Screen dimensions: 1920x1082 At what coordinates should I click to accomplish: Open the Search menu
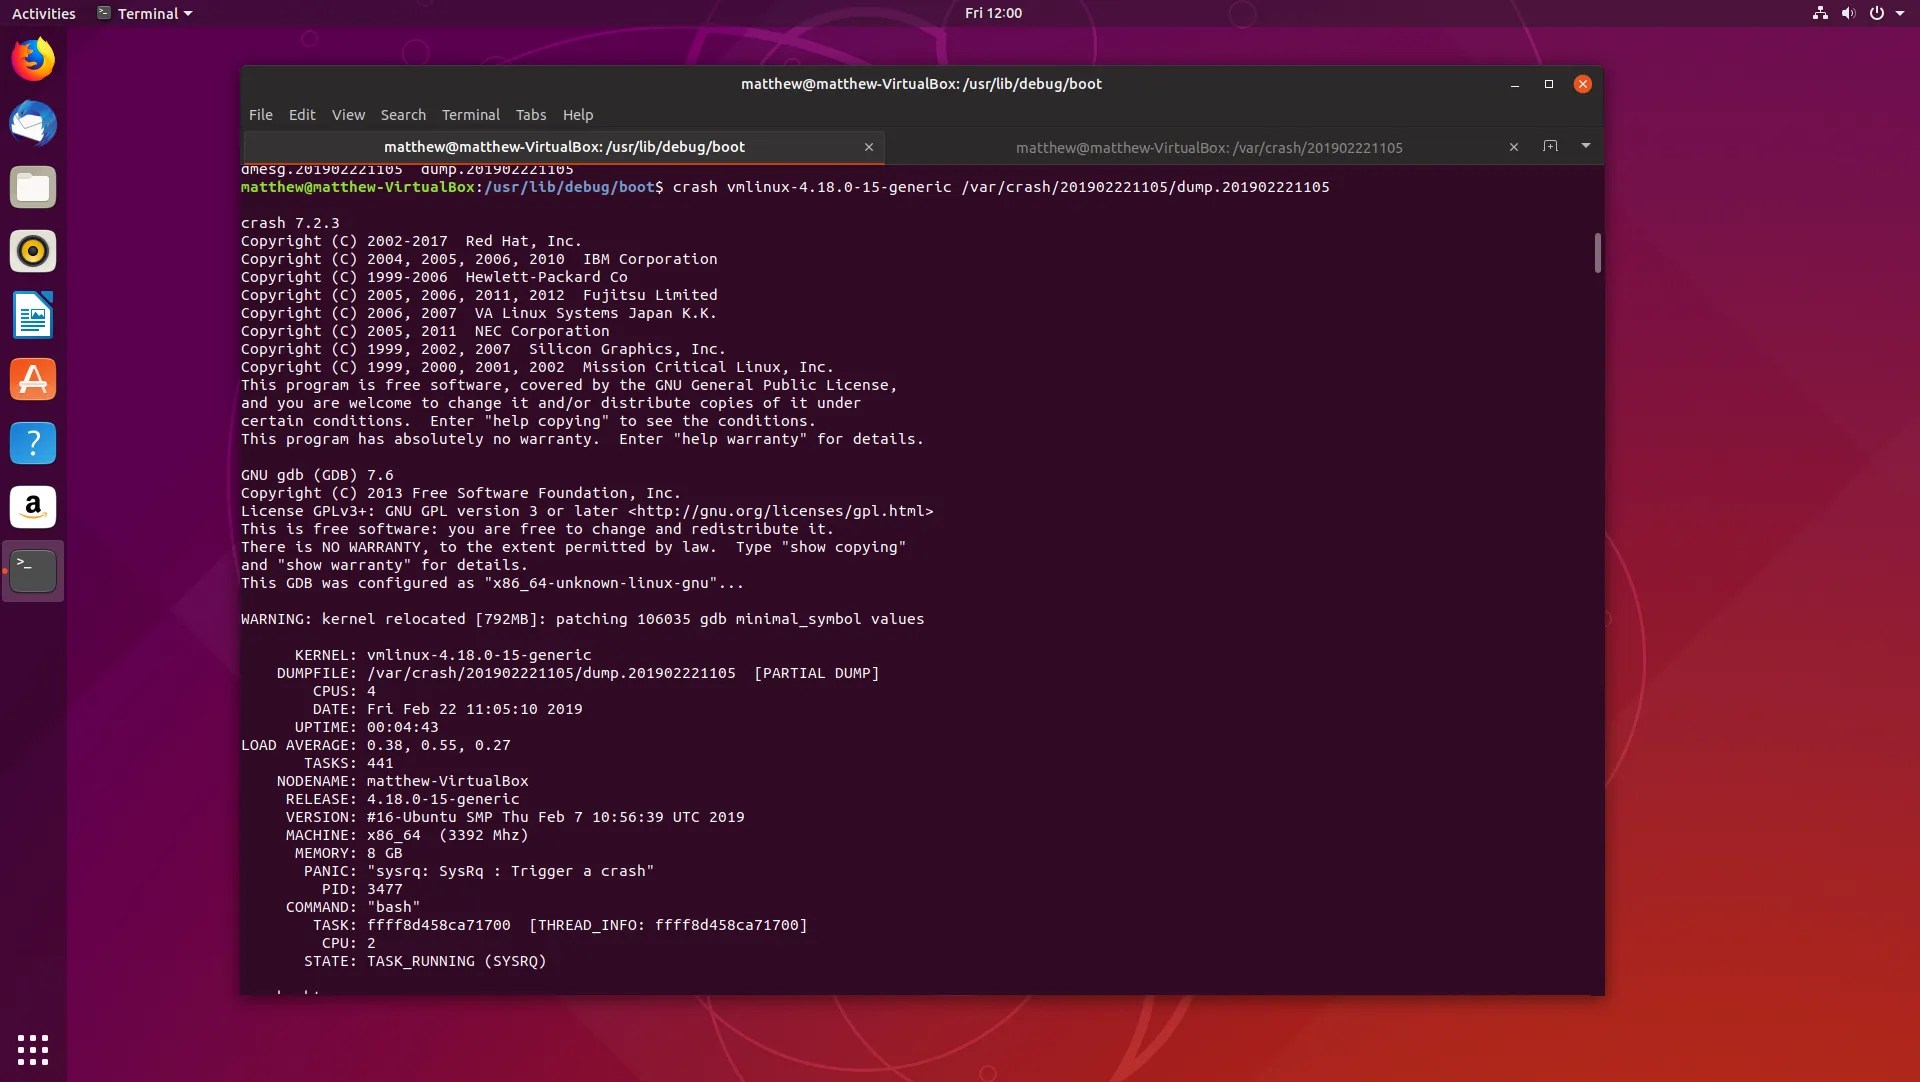403,115
